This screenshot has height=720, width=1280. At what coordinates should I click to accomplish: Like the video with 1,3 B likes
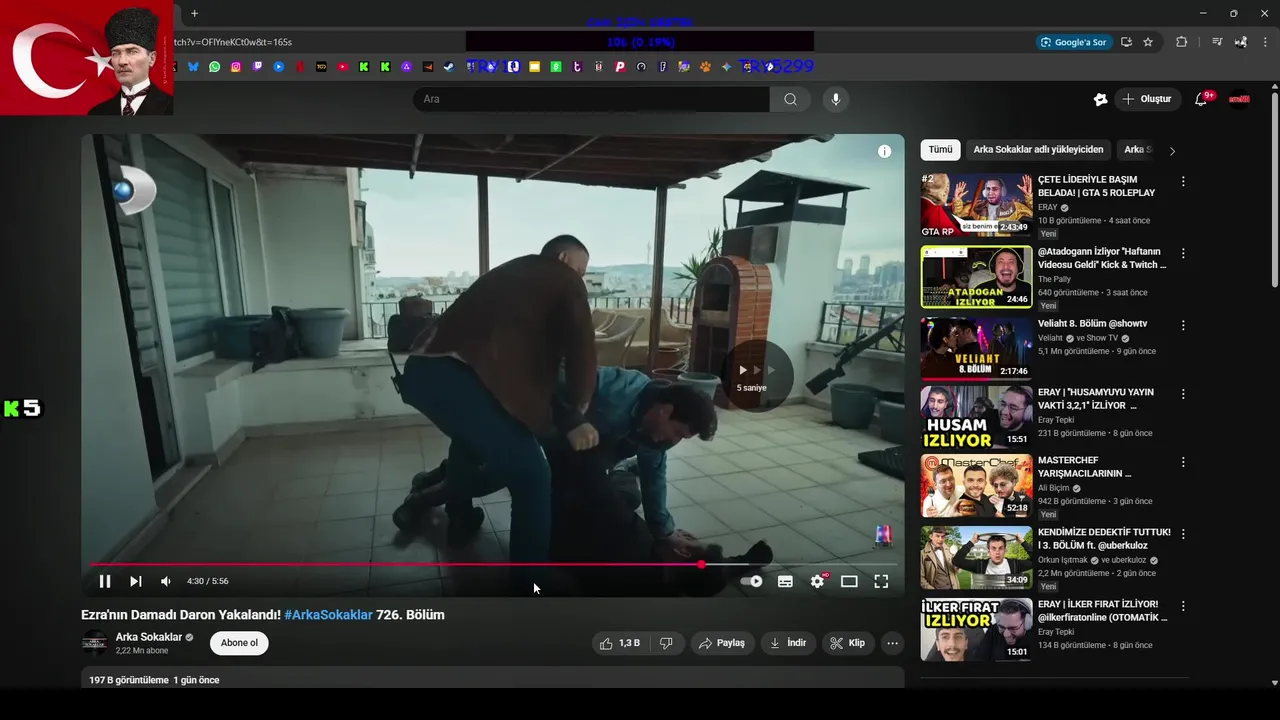coord(619,643)
